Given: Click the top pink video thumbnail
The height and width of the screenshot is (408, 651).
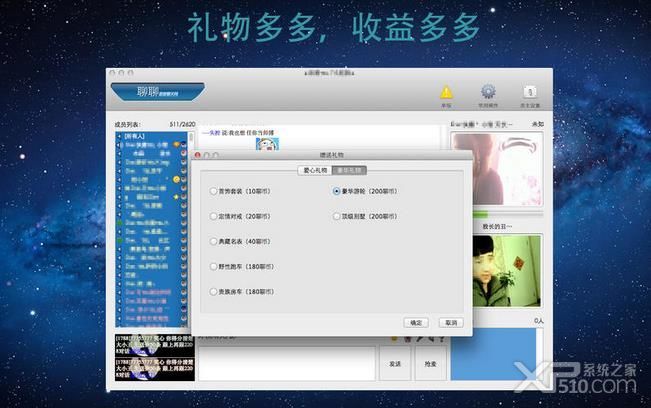Looking at the screenshot, I should (497, 169).
